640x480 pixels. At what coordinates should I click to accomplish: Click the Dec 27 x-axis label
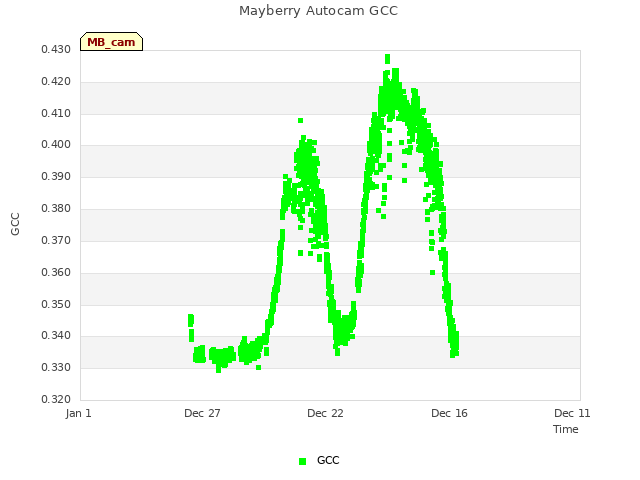tap(202, 413)
